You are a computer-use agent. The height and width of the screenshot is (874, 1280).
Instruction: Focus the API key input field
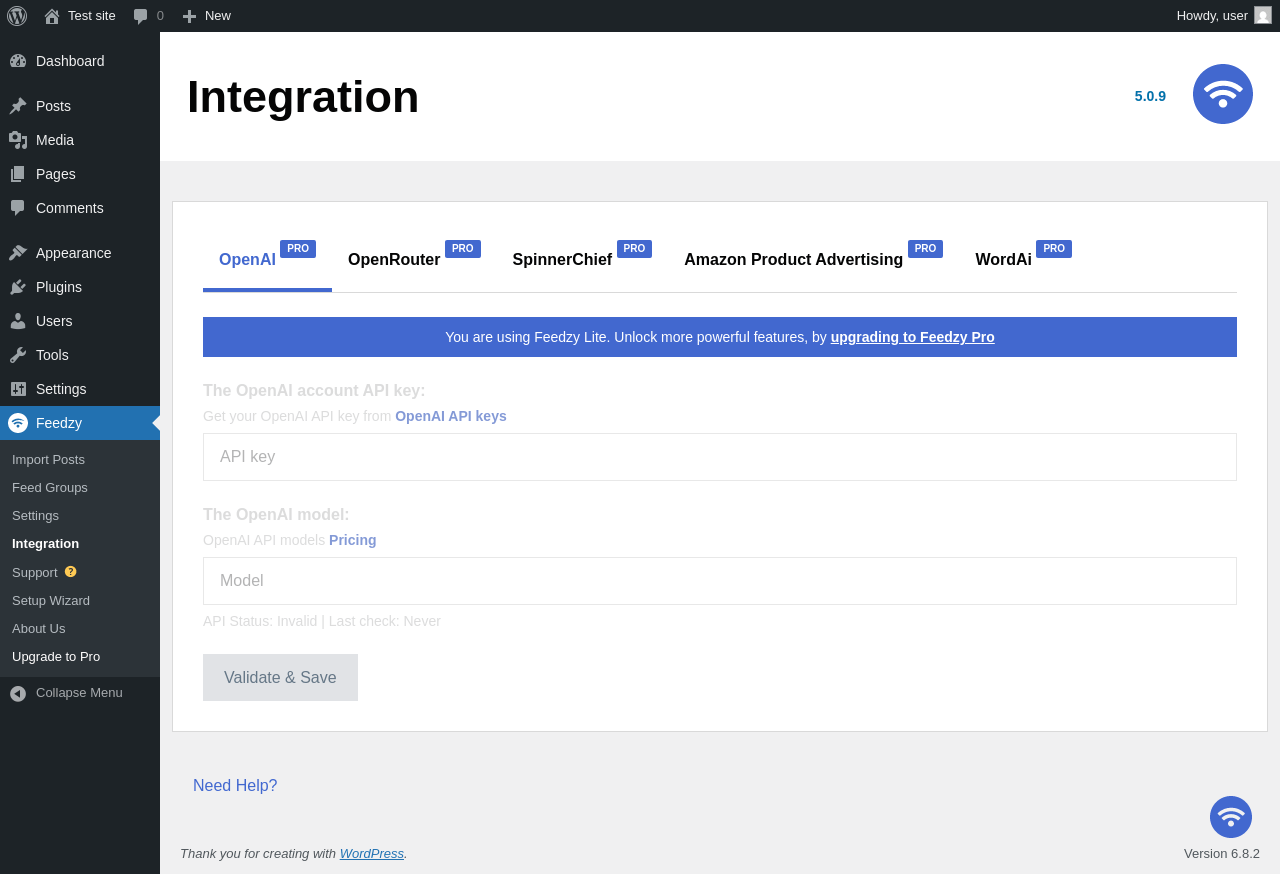pos(720,457)
